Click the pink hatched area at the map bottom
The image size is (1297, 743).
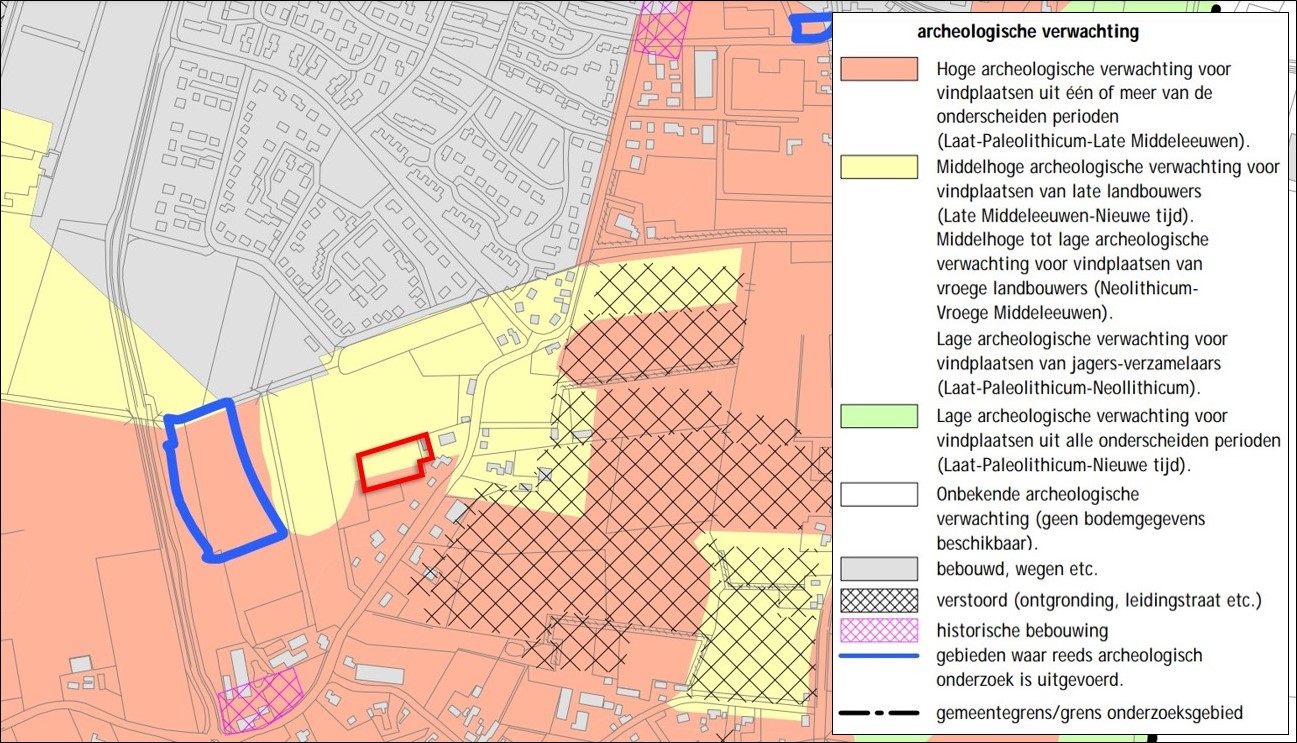(x=260, y=700)
